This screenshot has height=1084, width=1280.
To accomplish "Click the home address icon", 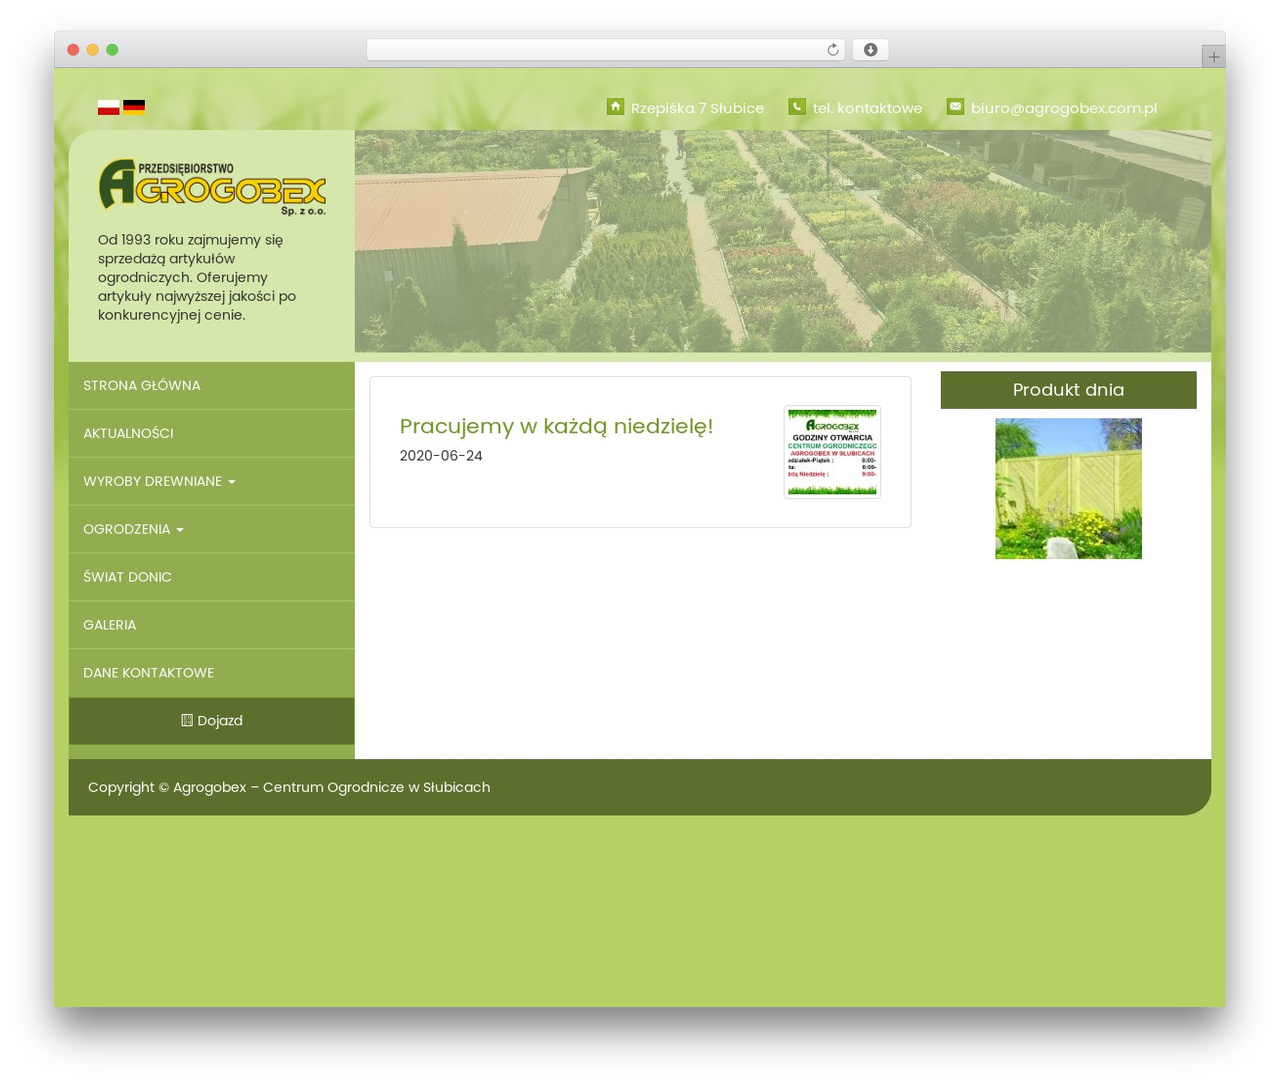I will click(x=615, y=107).
